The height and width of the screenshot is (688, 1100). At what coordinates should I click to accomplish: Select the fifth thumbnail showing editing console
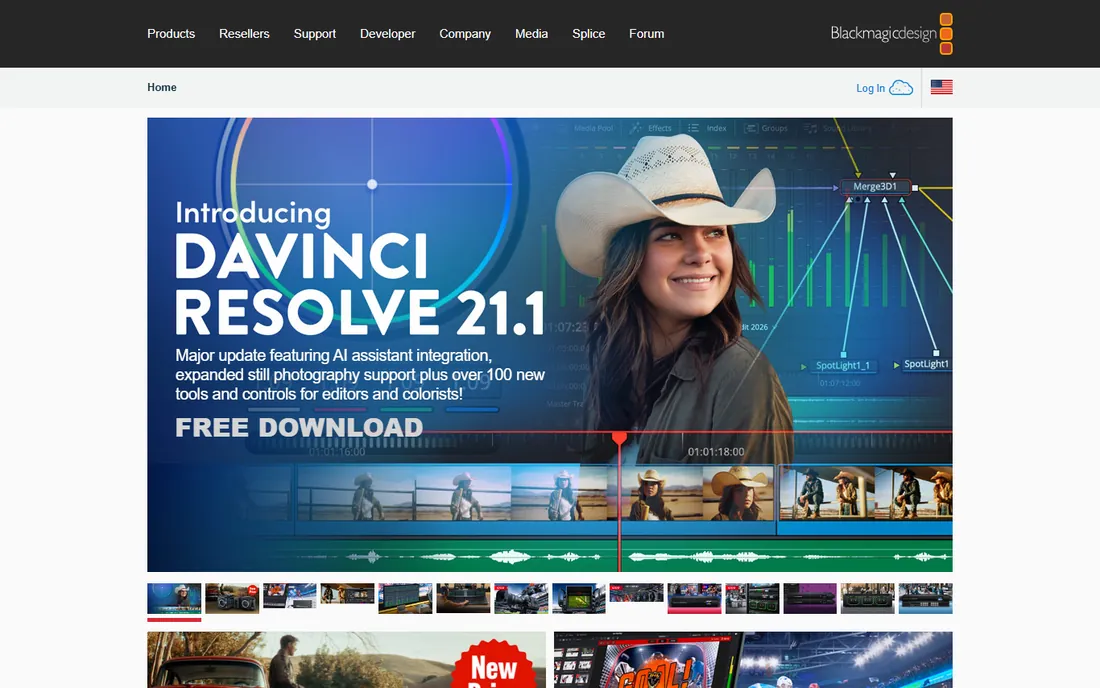tap(405, 598)
